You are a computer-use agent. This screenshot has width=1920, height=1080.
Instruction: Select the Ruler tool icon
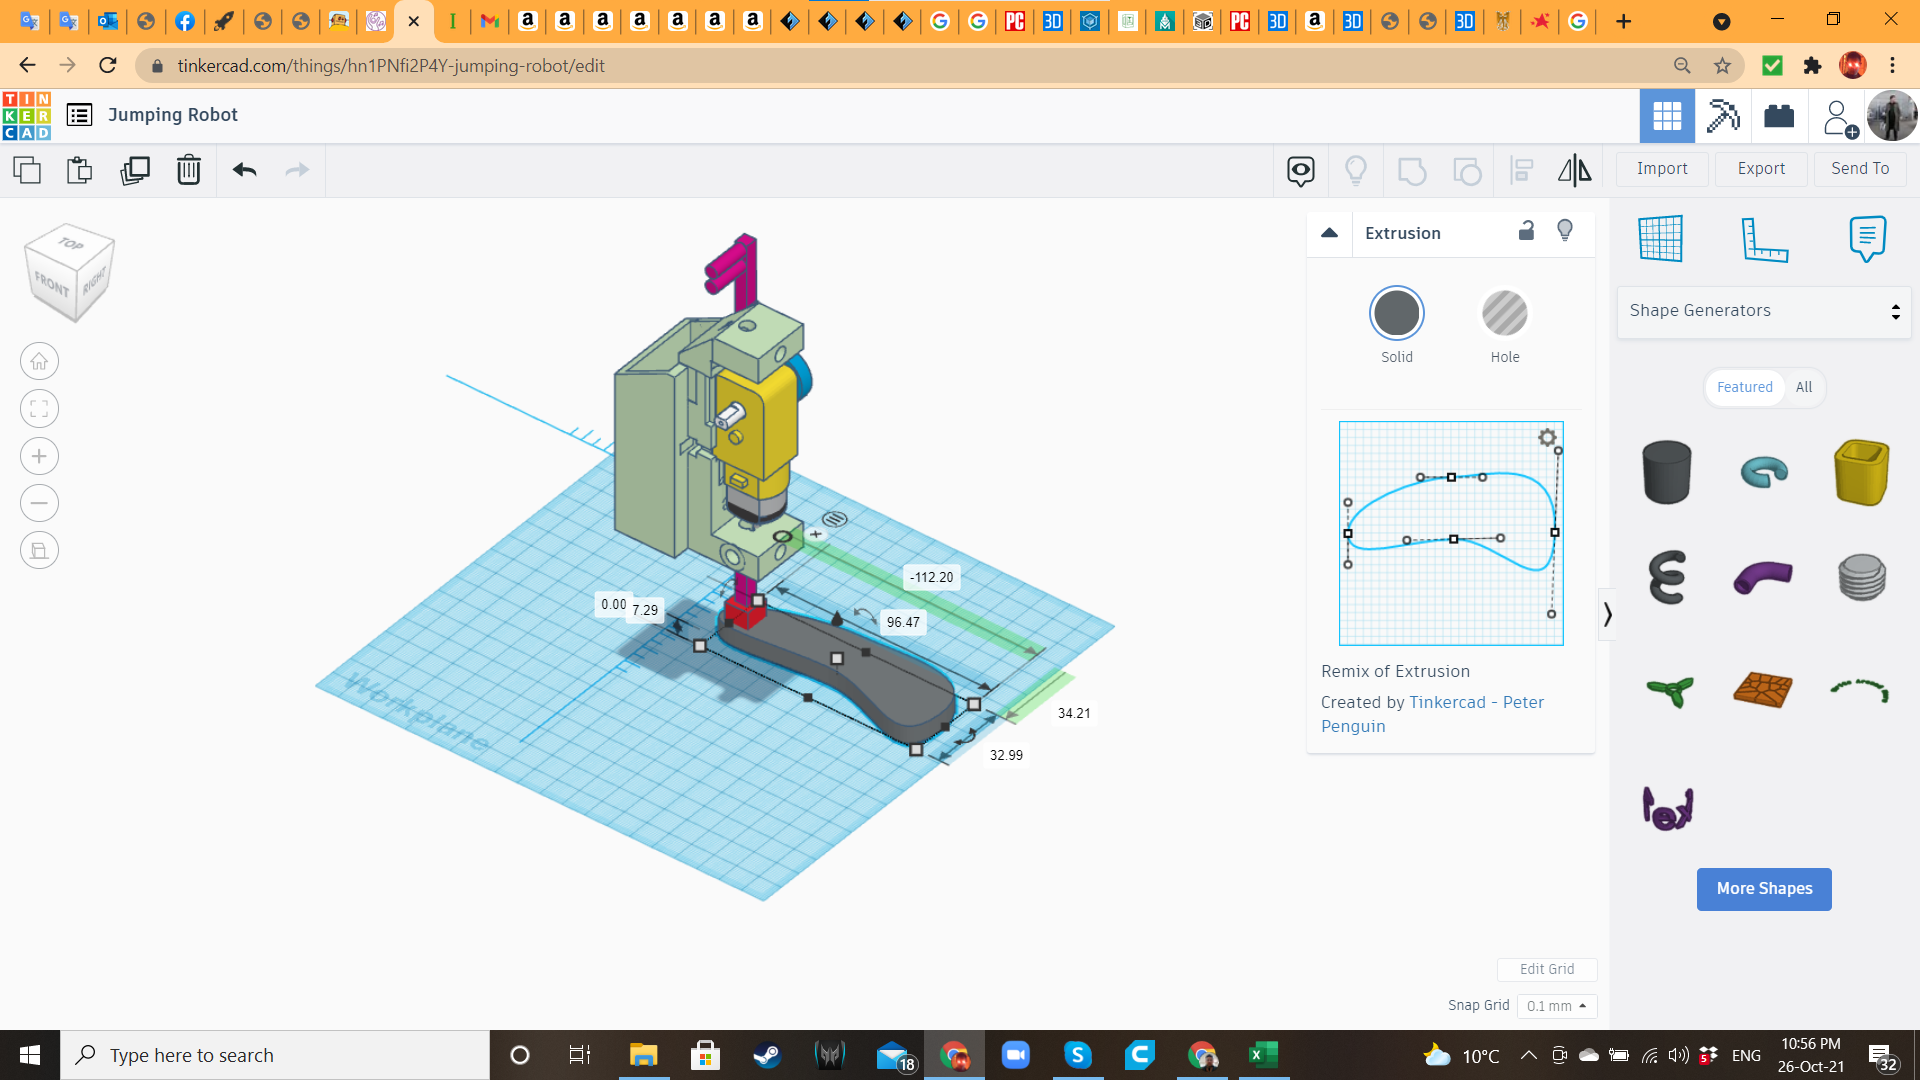[1764, 240]
